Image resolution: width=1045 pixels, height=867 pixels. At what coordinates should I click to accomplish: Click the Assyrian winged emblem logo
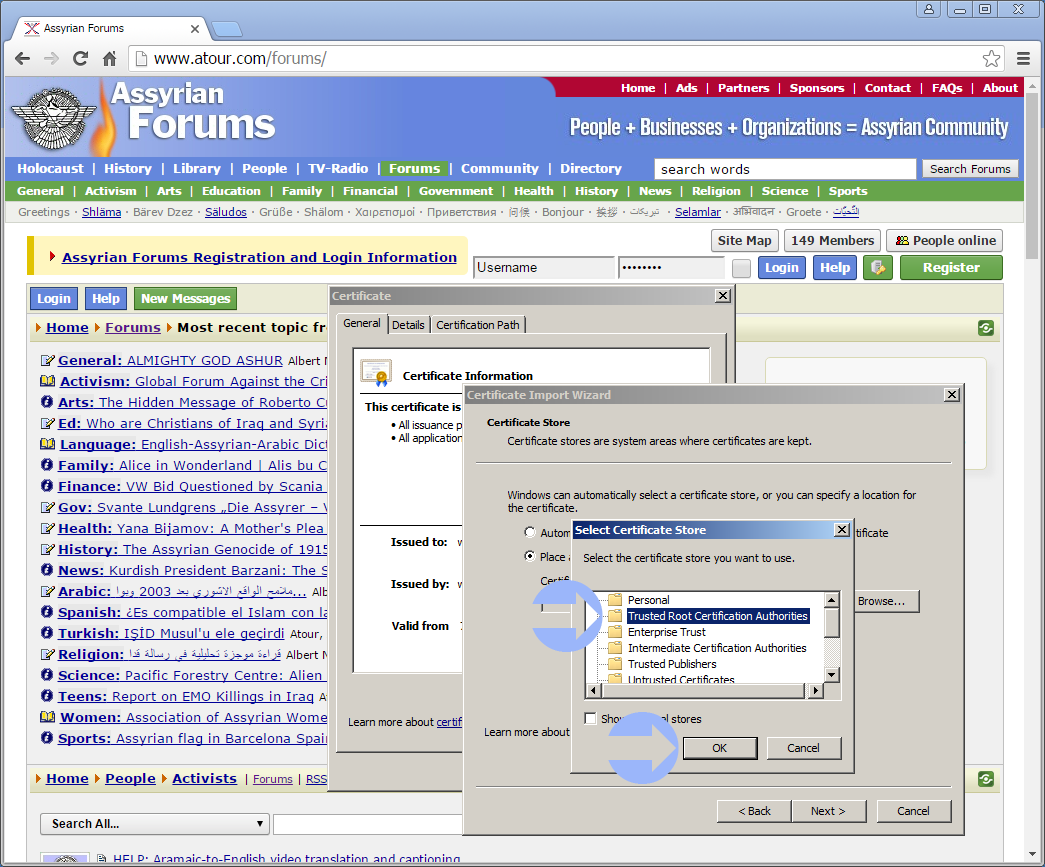click(x=53, y=119)
